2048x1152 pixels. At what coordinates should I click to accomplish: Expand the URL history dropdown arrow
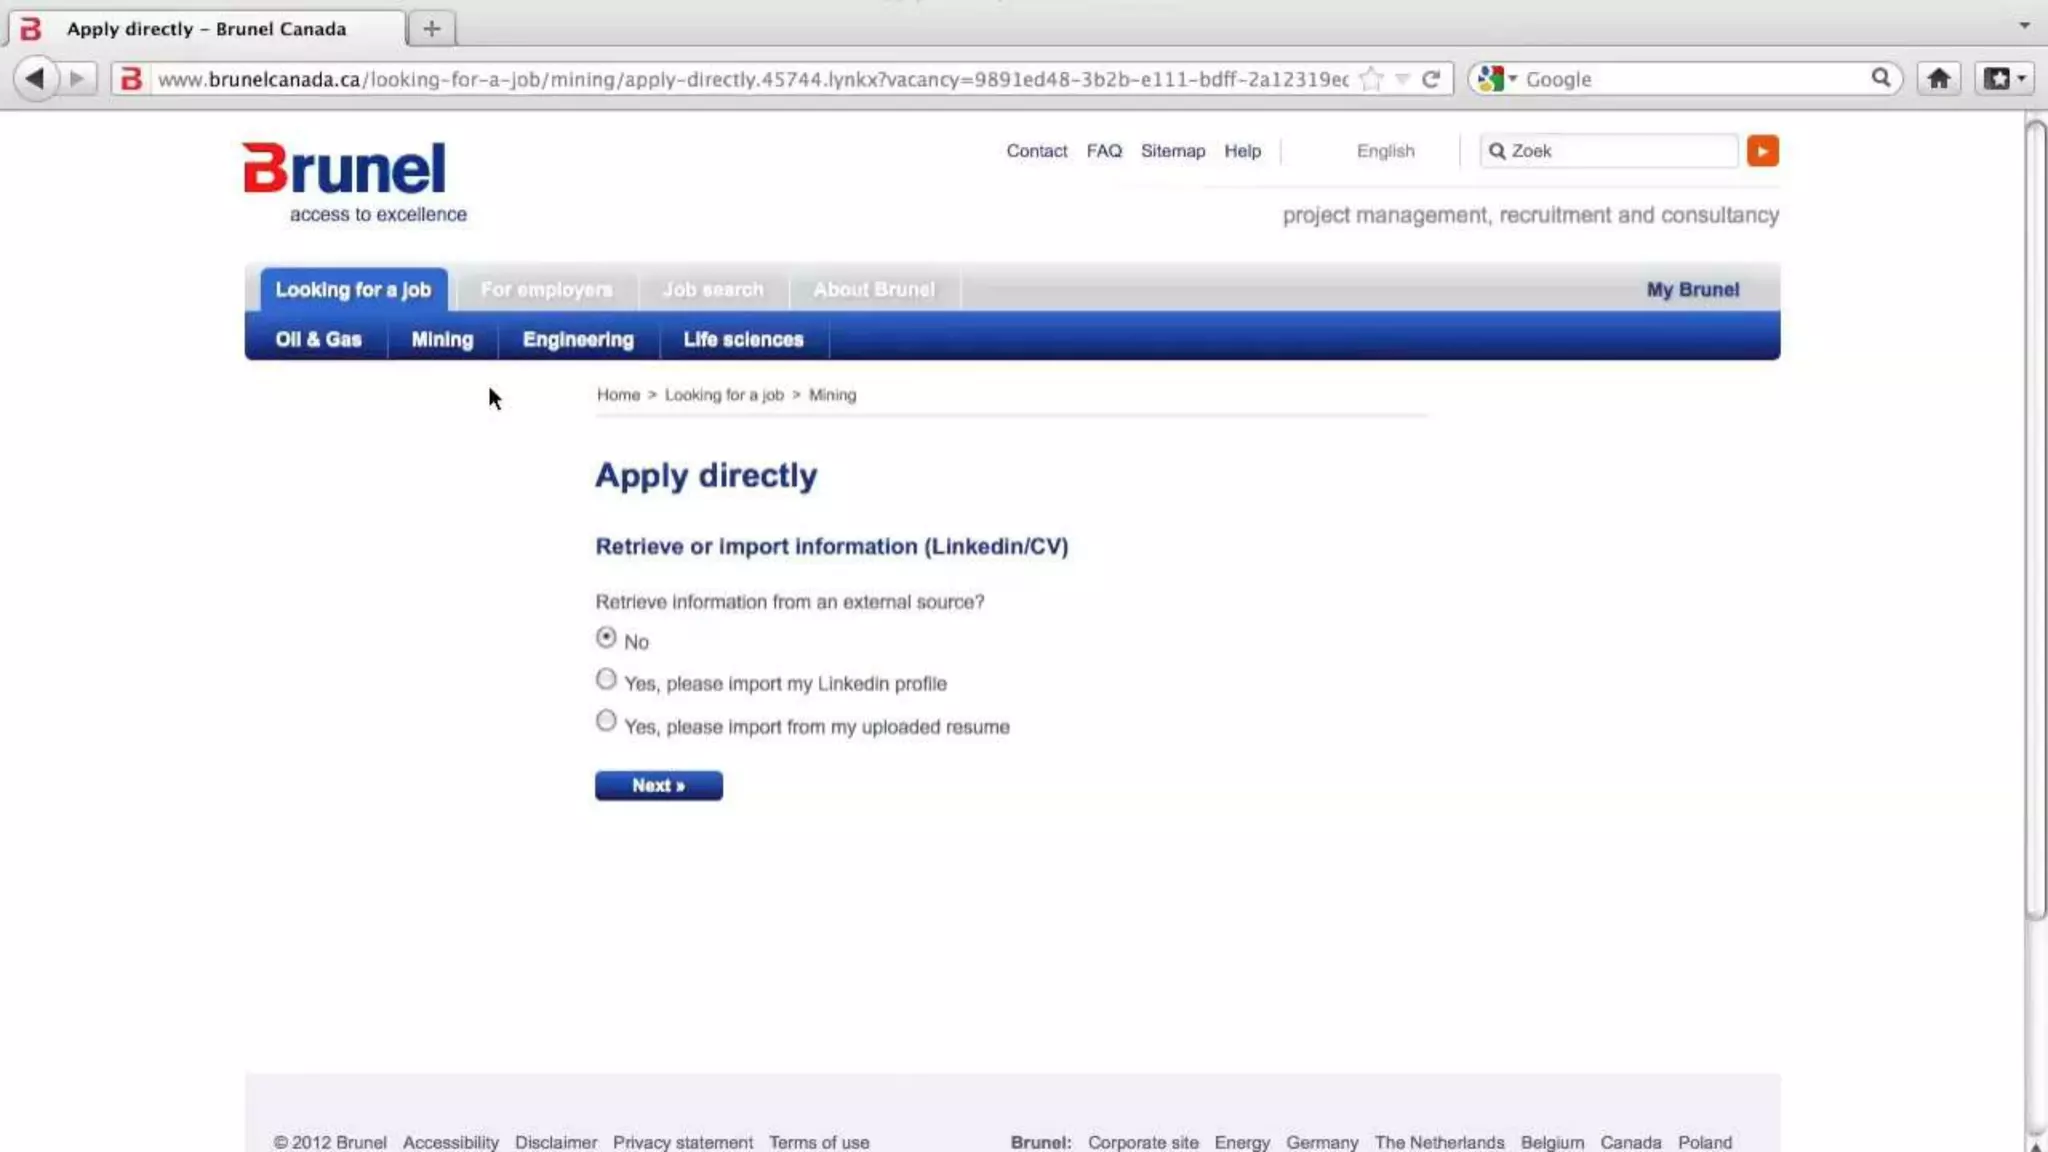click(x=1402, y=79)
